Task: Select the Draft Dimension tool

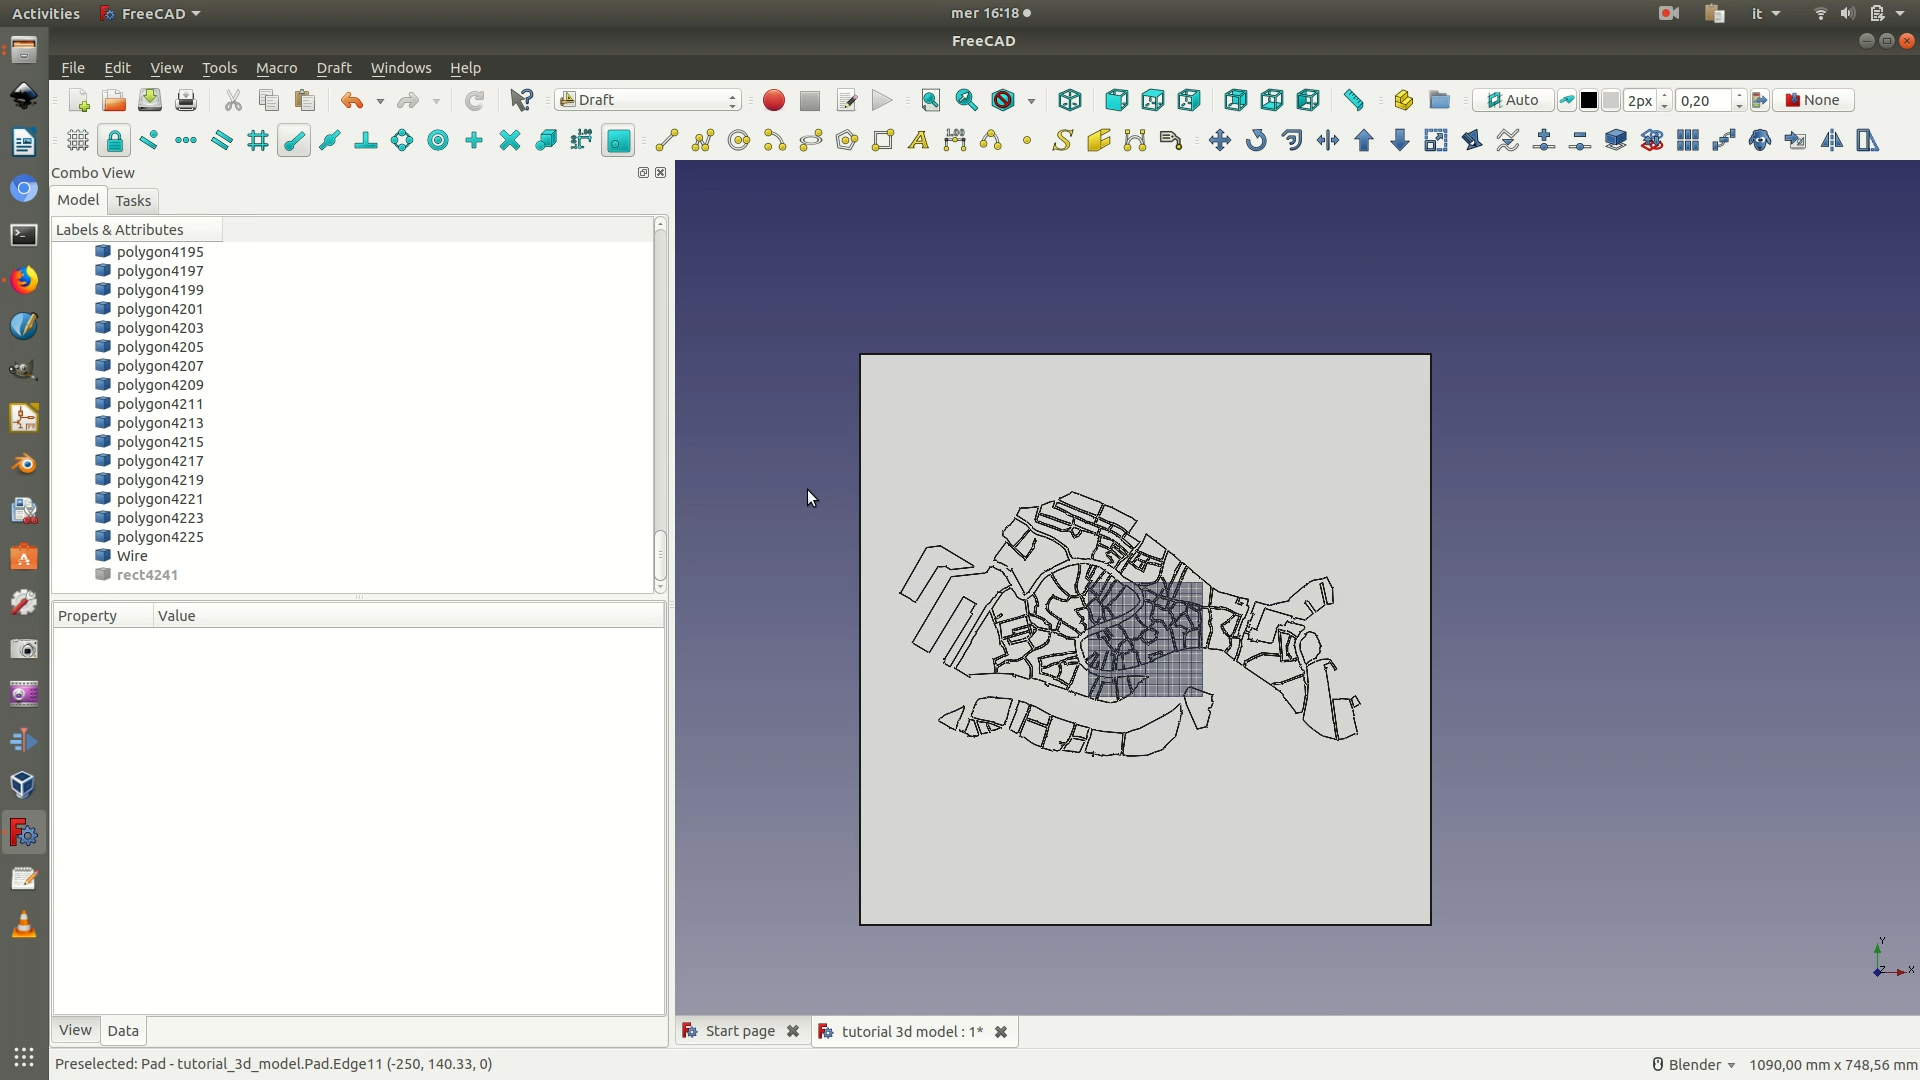Action: click(955, 141)
